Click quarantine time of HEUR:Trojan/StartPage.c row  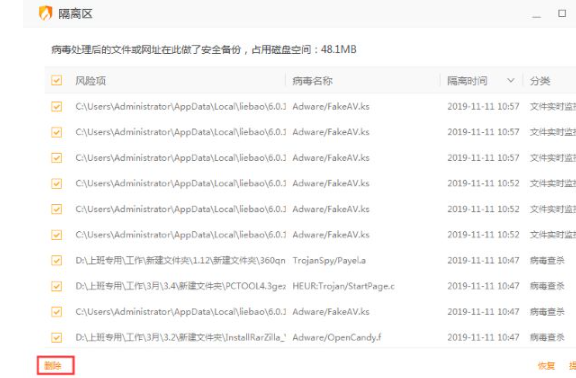click(483, 286)
